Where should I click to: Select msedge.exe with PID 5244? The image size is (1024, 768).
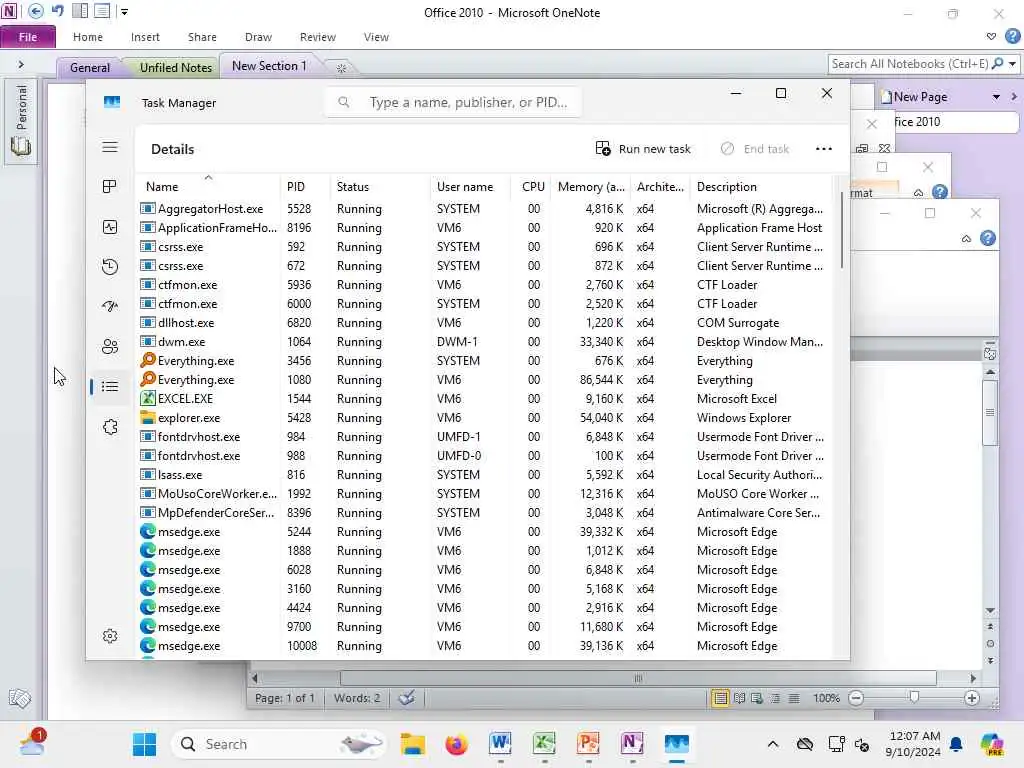(485, 532)
